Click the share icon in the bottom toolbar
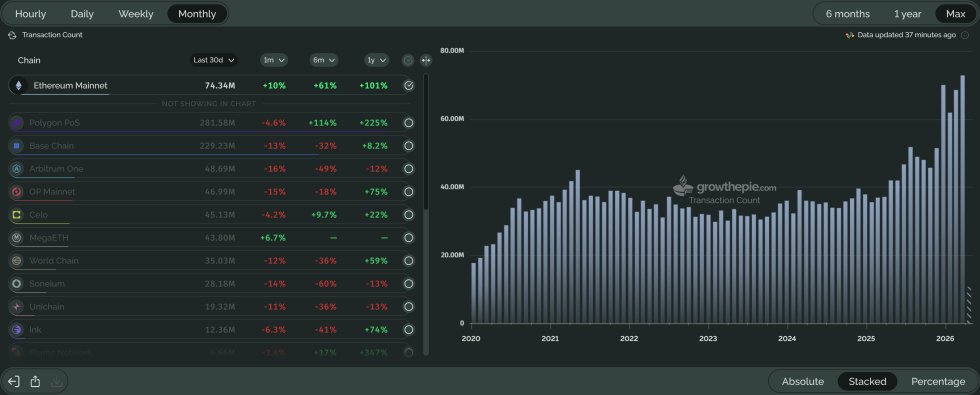 [x=36, y=381]
